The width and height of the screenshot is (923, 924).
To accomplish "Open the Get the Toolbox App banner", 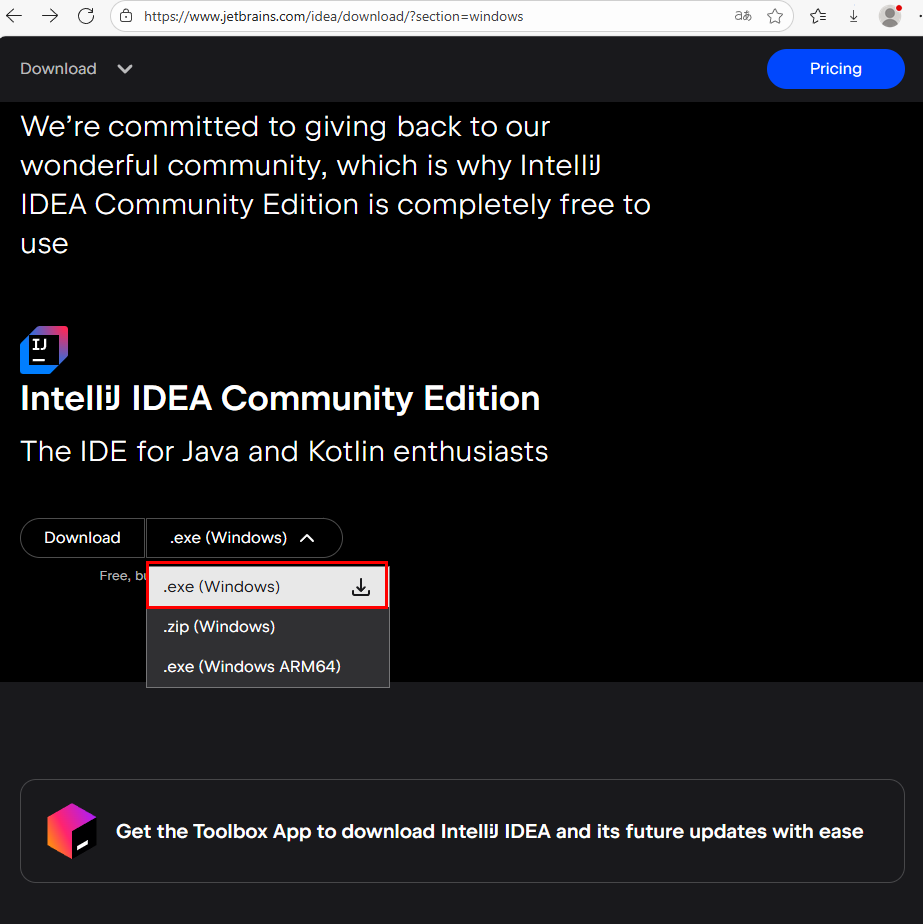I will (x=489, y=831).
